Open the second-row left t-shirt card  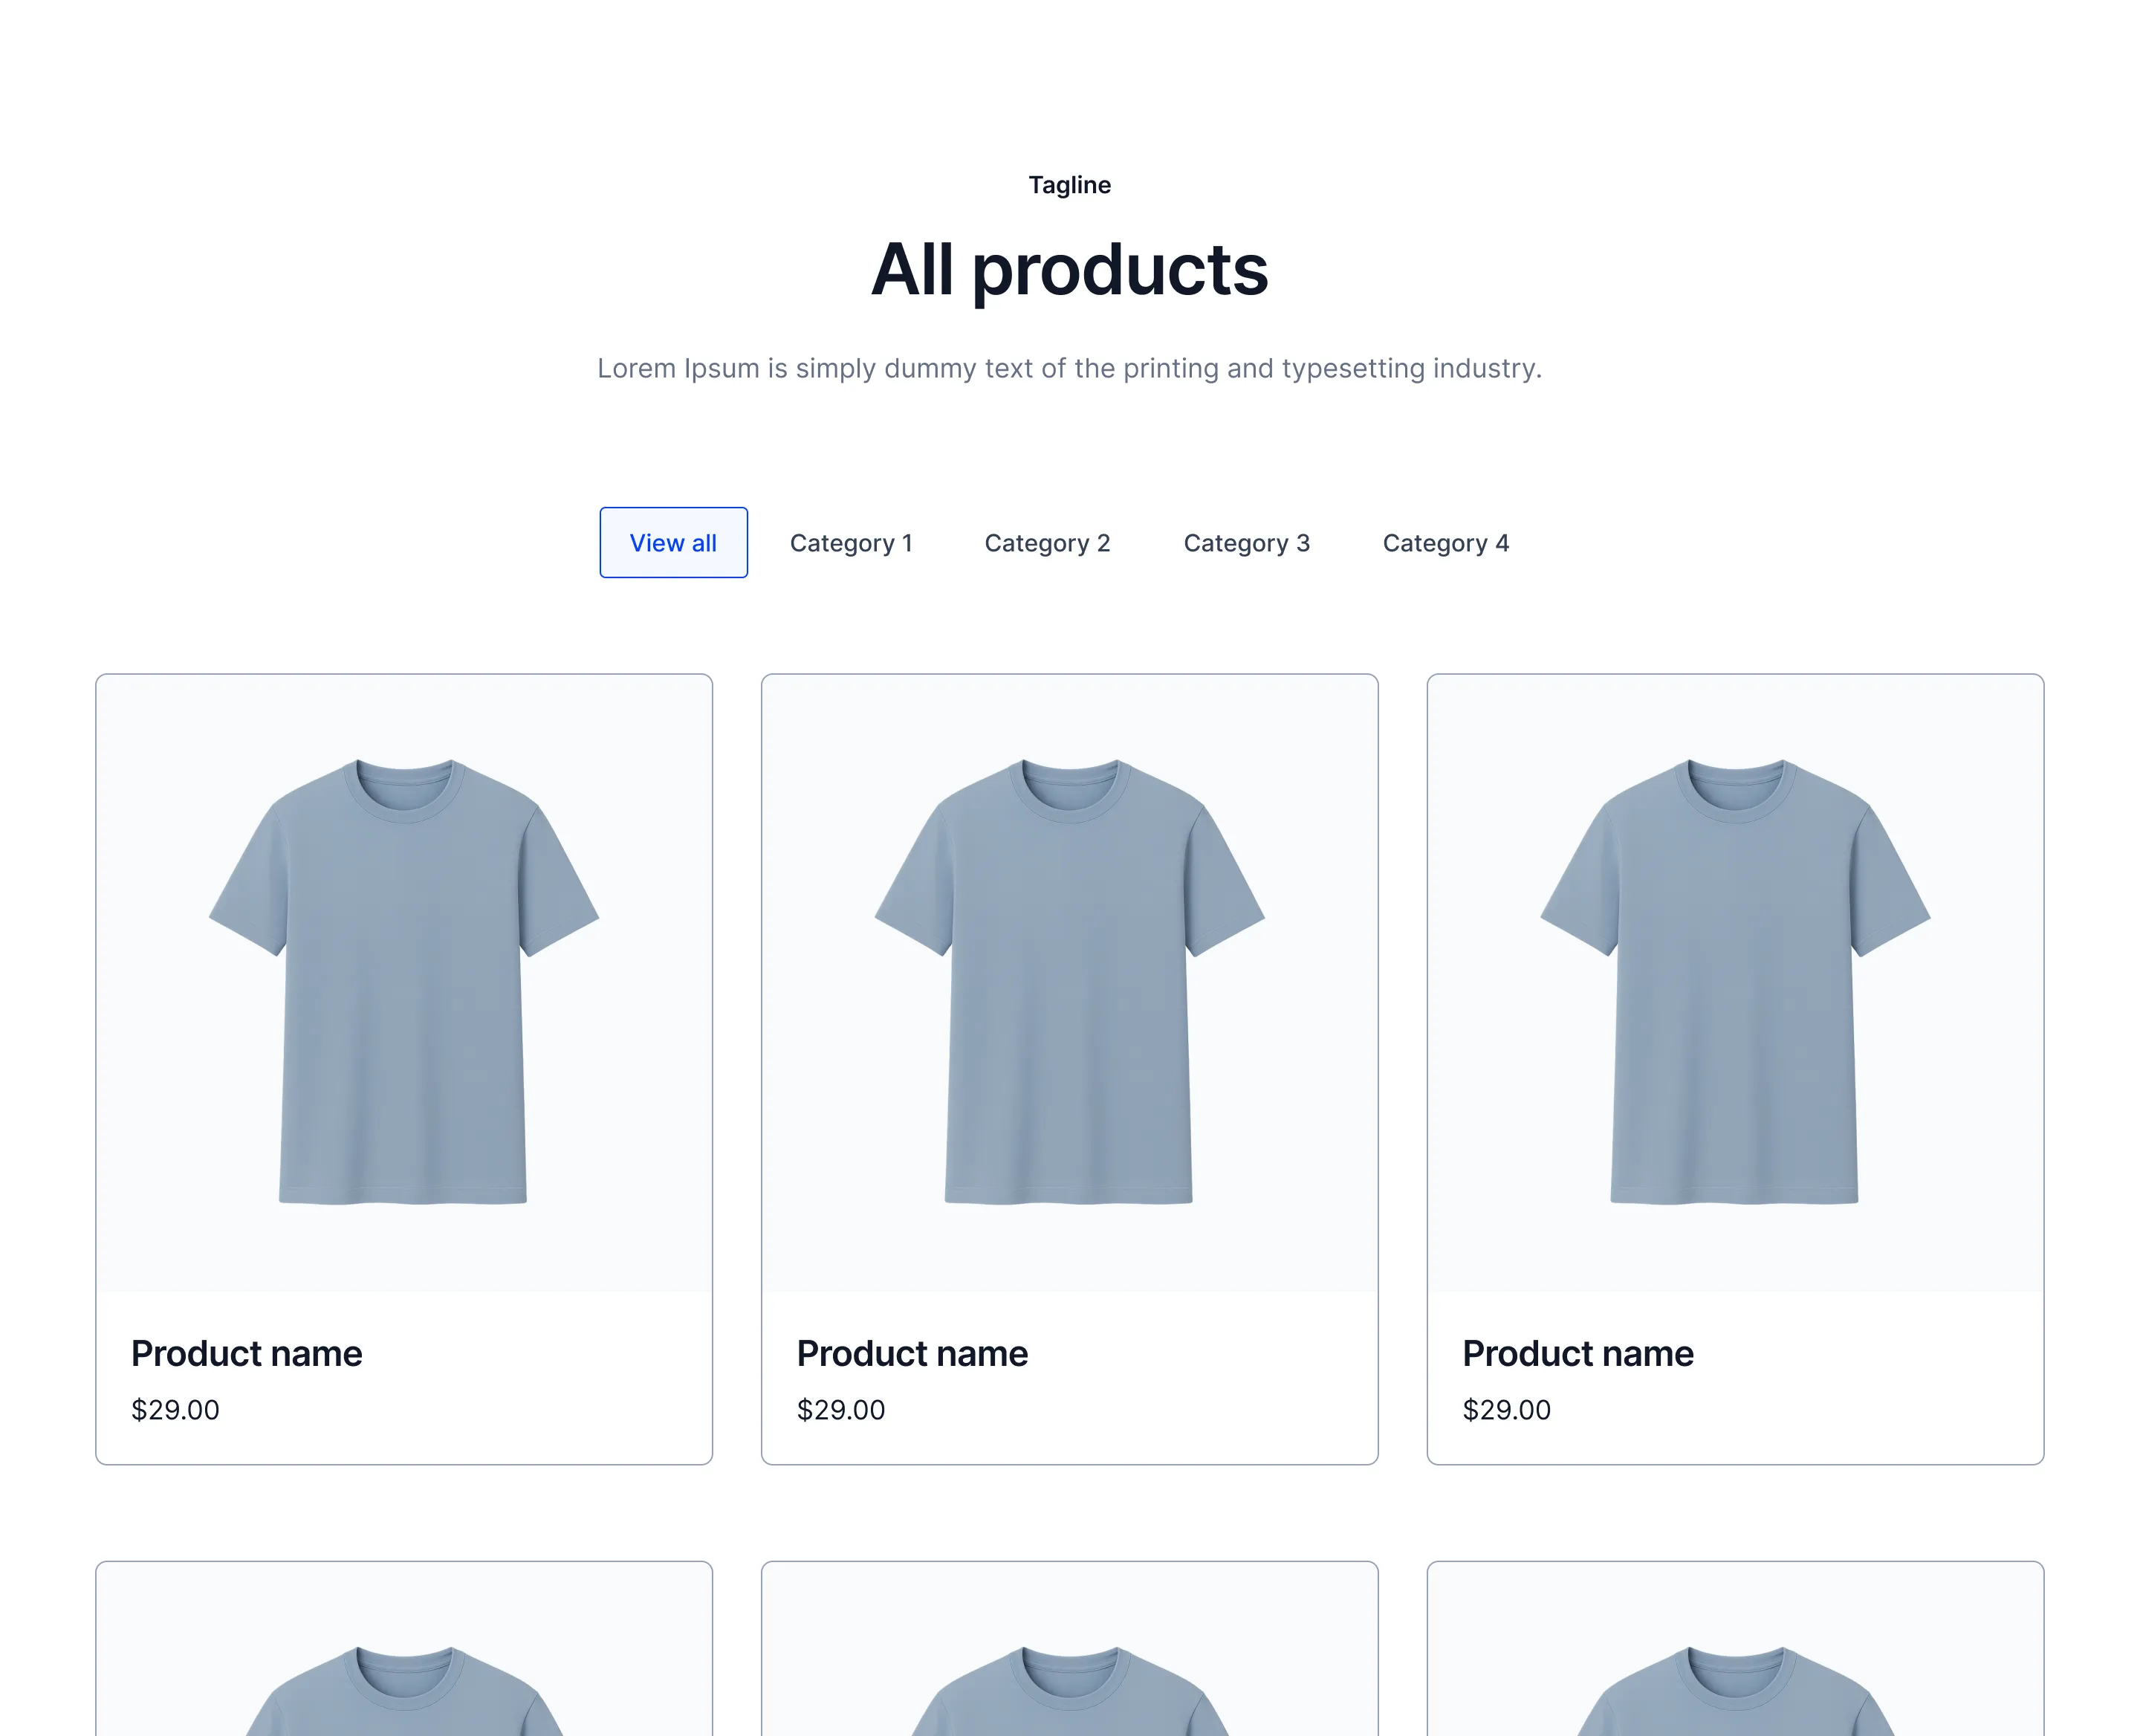[x=404, y=1649]
